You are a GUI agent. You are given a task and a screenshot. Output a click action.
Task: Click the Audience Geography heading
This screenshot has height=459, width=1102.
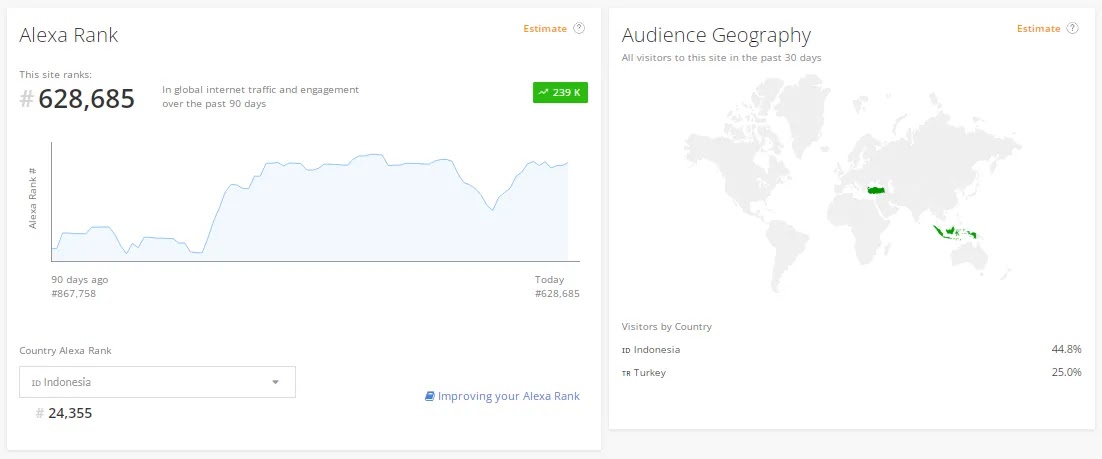716,36
